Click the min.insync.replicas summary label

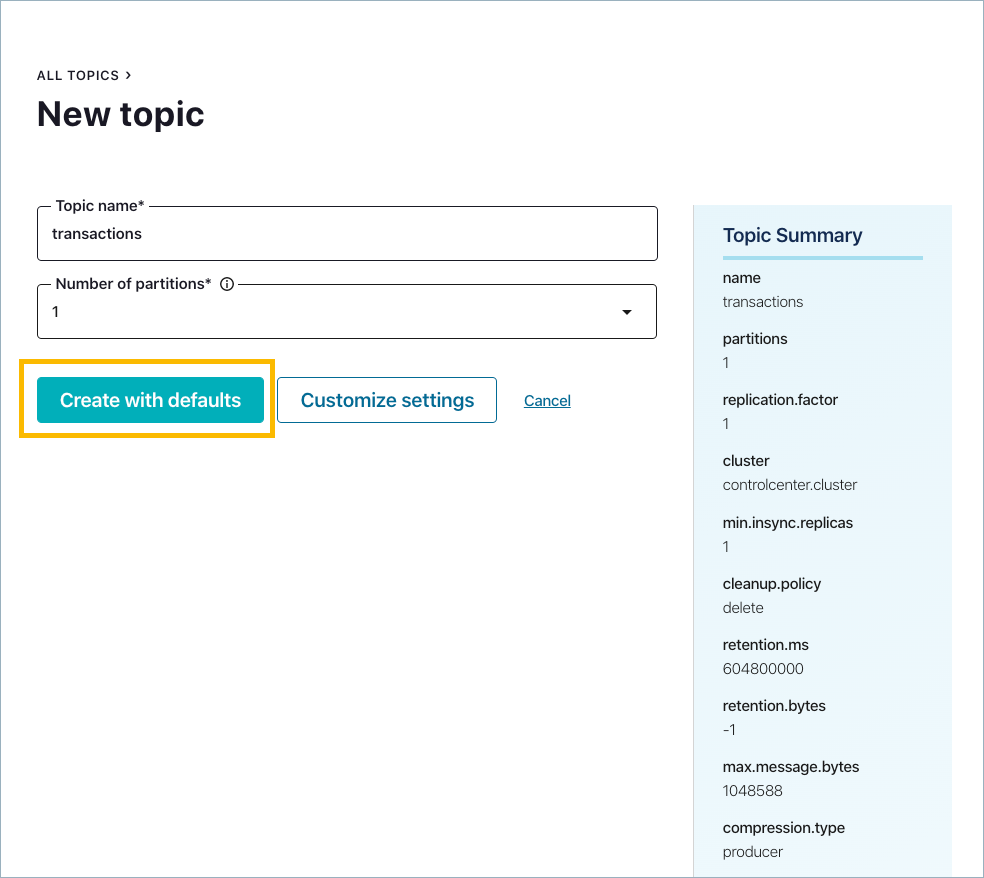click(788, 522)
